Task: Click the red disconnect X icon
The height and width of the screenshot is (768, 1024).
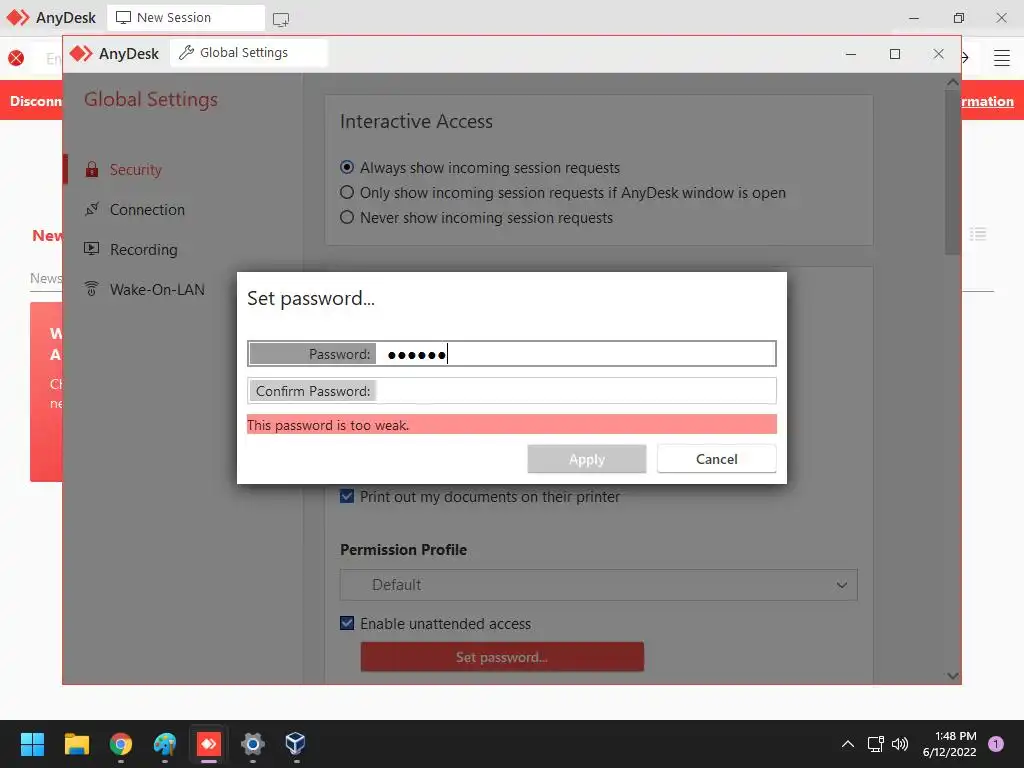Action: click(16, 57)
